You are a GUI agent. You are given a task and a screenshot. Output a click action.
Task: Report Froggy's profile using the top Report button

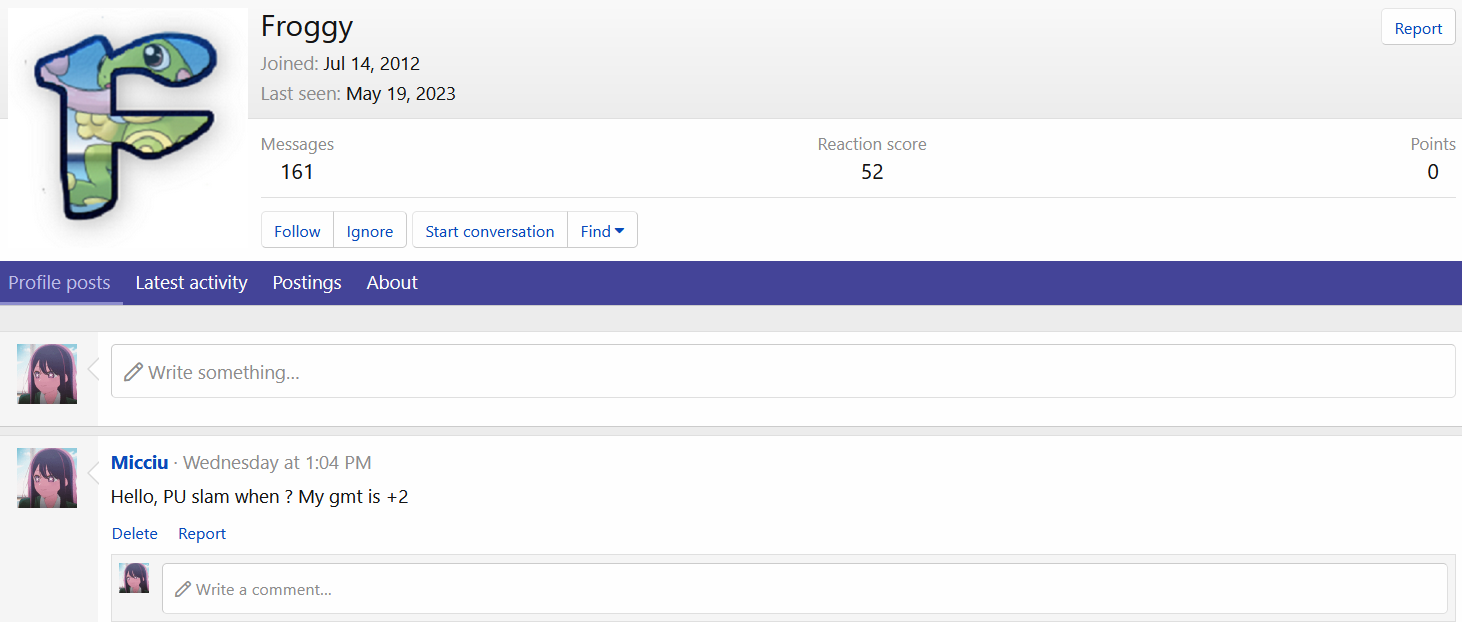[x=1418, y=28]
